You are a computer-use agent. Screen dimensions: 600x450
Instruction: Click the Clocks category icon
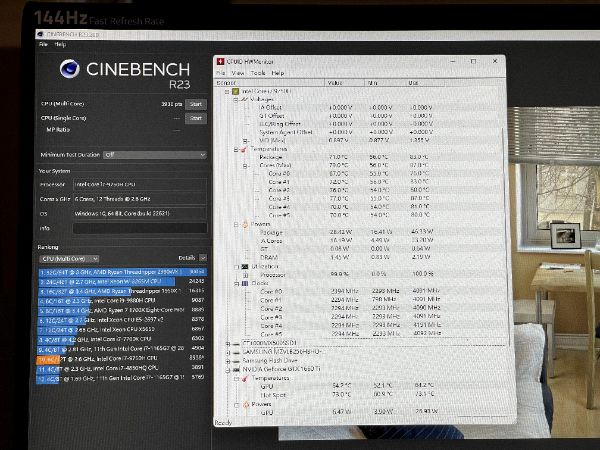tap(245, 284)
